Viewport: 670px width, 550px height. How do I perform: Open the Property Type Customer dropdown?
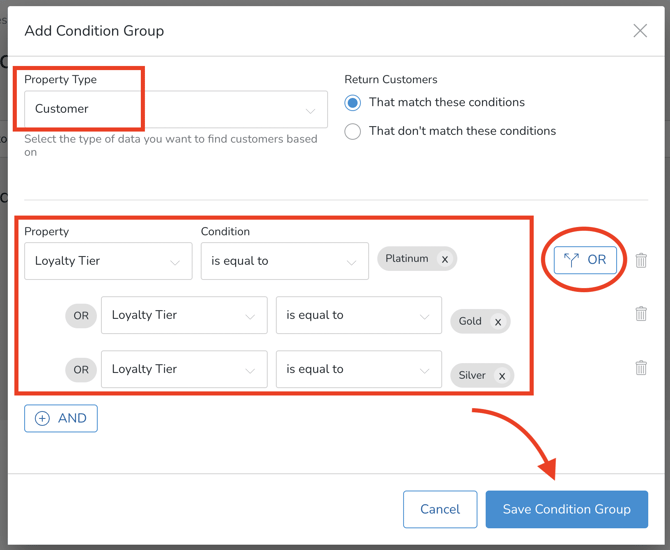[176, 109]
